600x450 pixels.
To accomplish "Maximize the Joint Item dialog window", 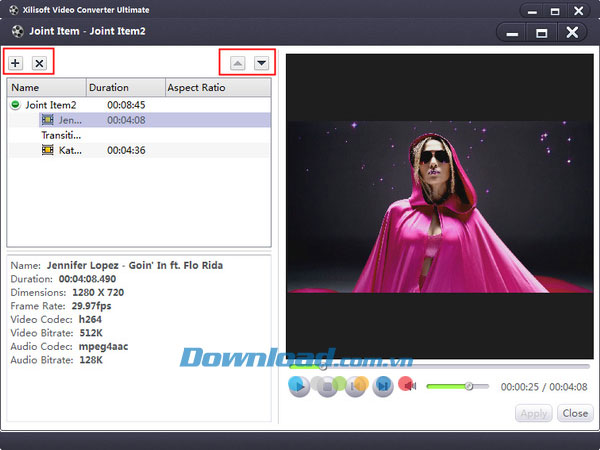I will point(541,33).
